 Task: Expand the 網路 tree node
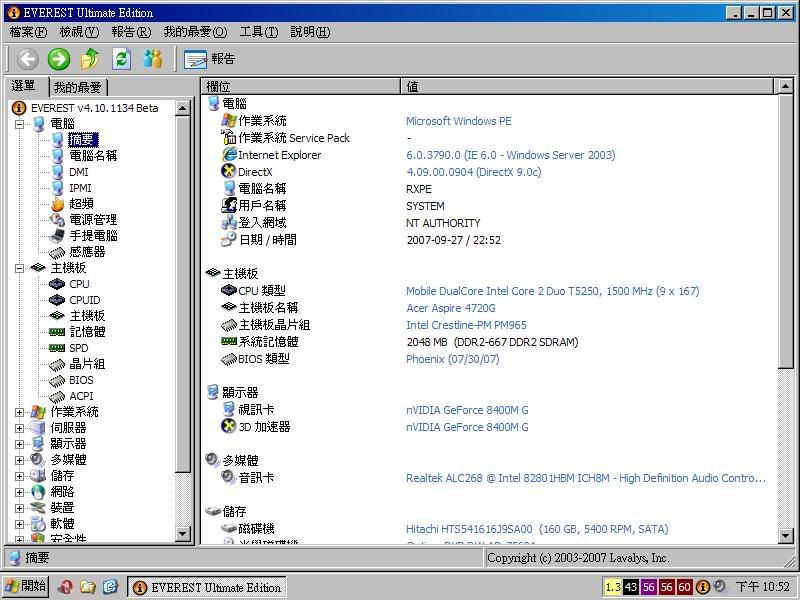[19, 492]
